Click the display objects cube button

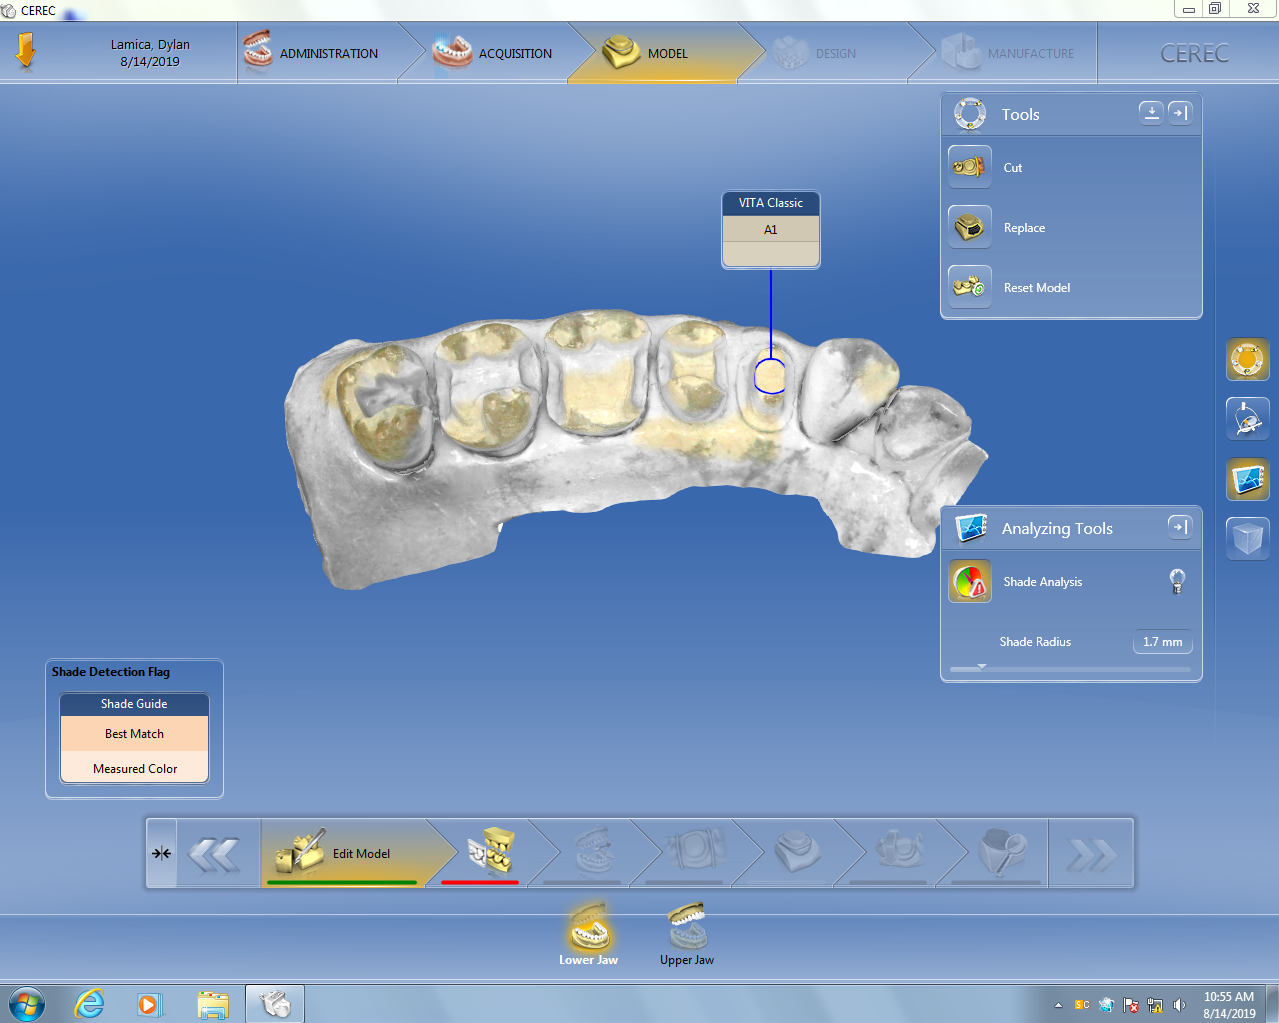[x=1247, y=539]
